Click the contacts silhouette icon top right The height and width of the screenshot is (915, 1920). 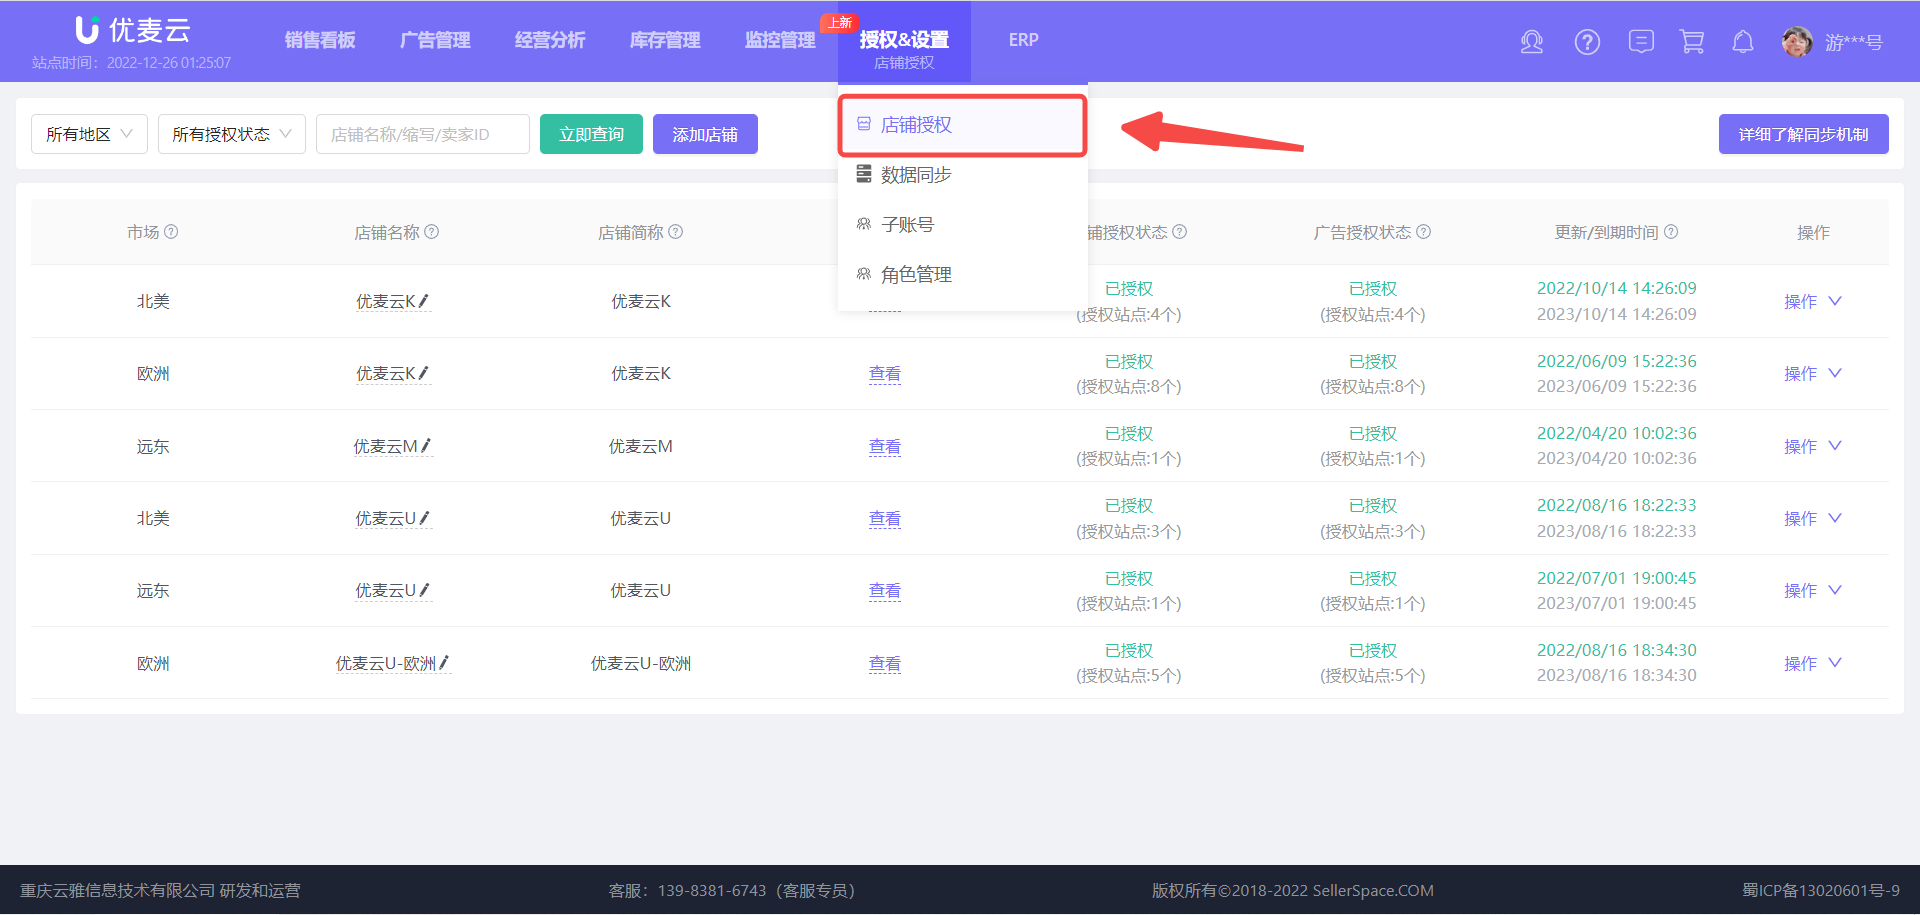[x=1532, y=42]
